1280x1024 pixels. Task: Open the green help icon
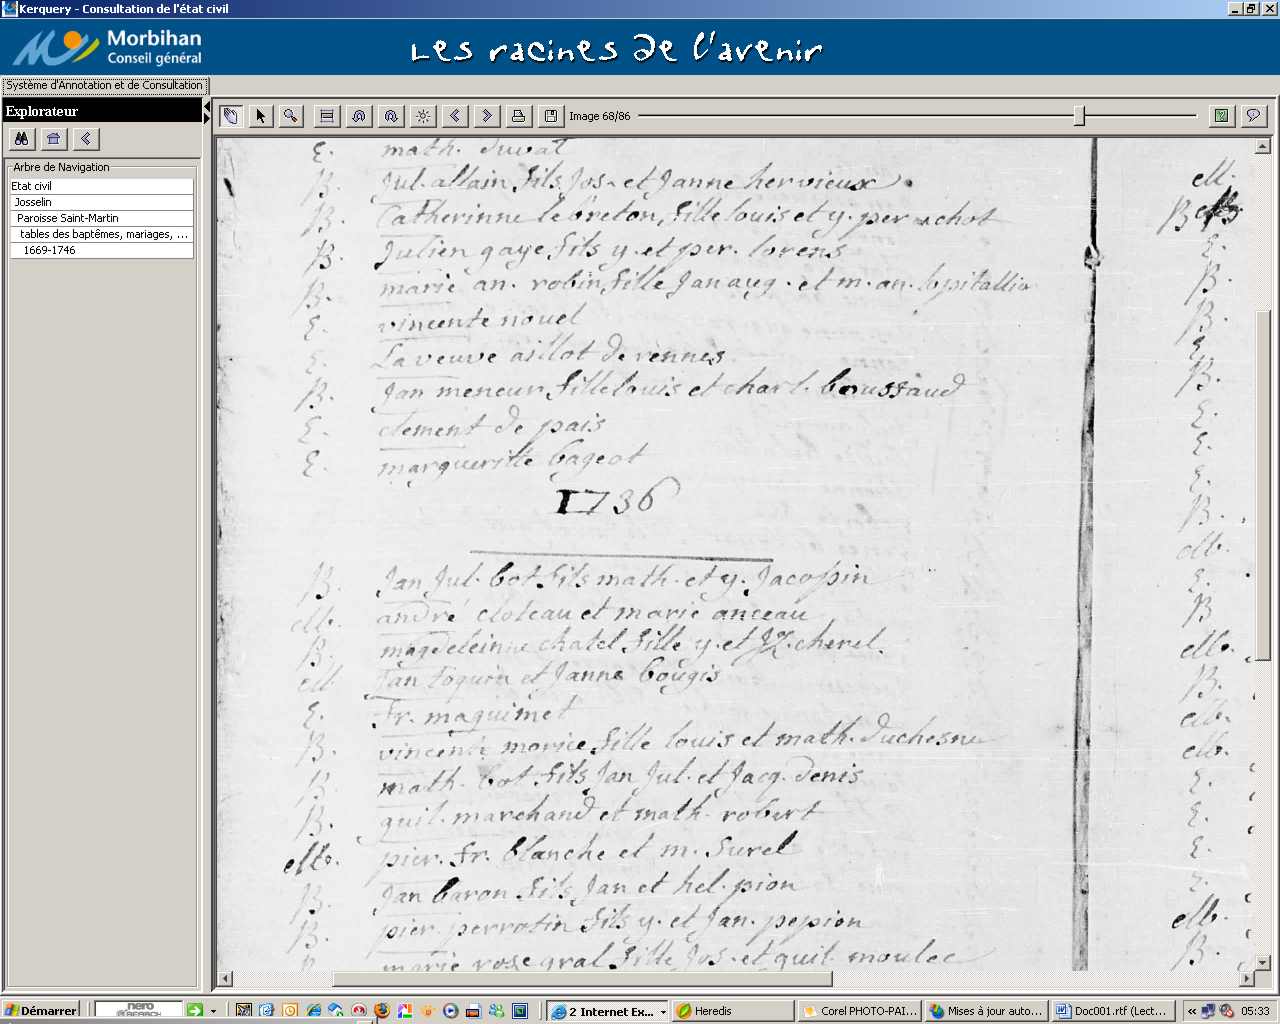(1221, 116)
